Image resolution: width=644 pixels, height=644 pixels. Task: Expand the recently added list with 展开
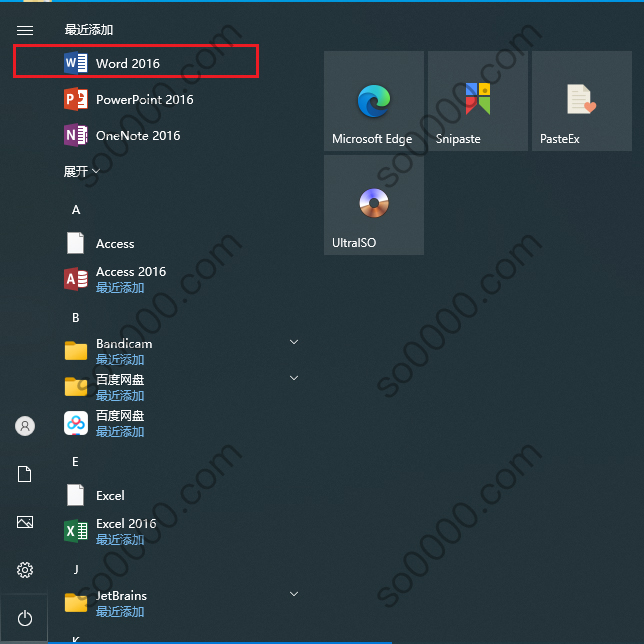click(x=81, y=171)
